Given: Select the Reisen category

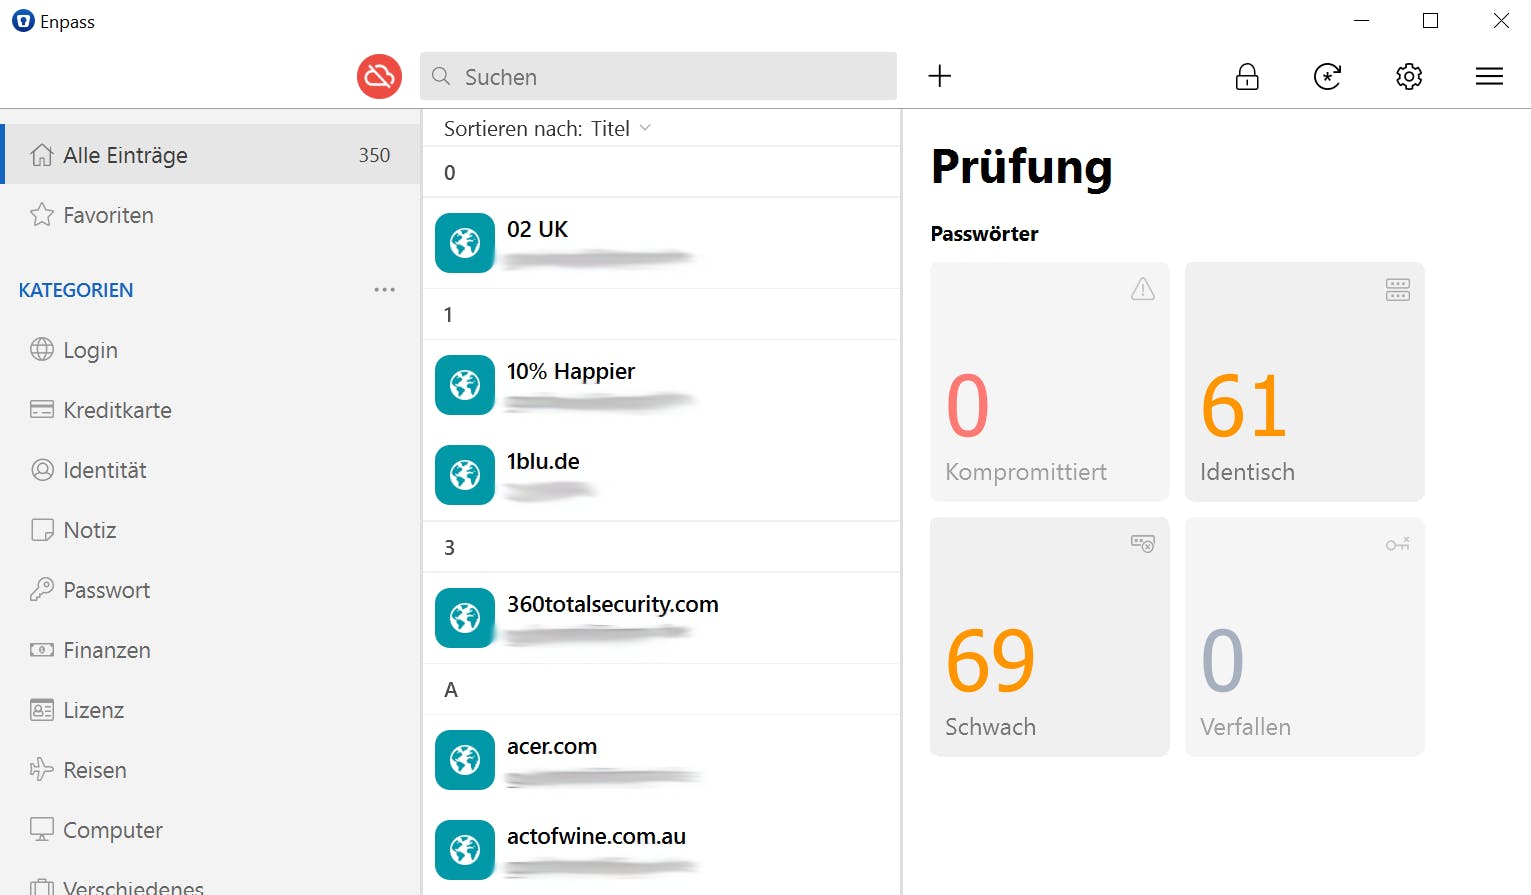Looking at the screenshot, I should (210, 770).
